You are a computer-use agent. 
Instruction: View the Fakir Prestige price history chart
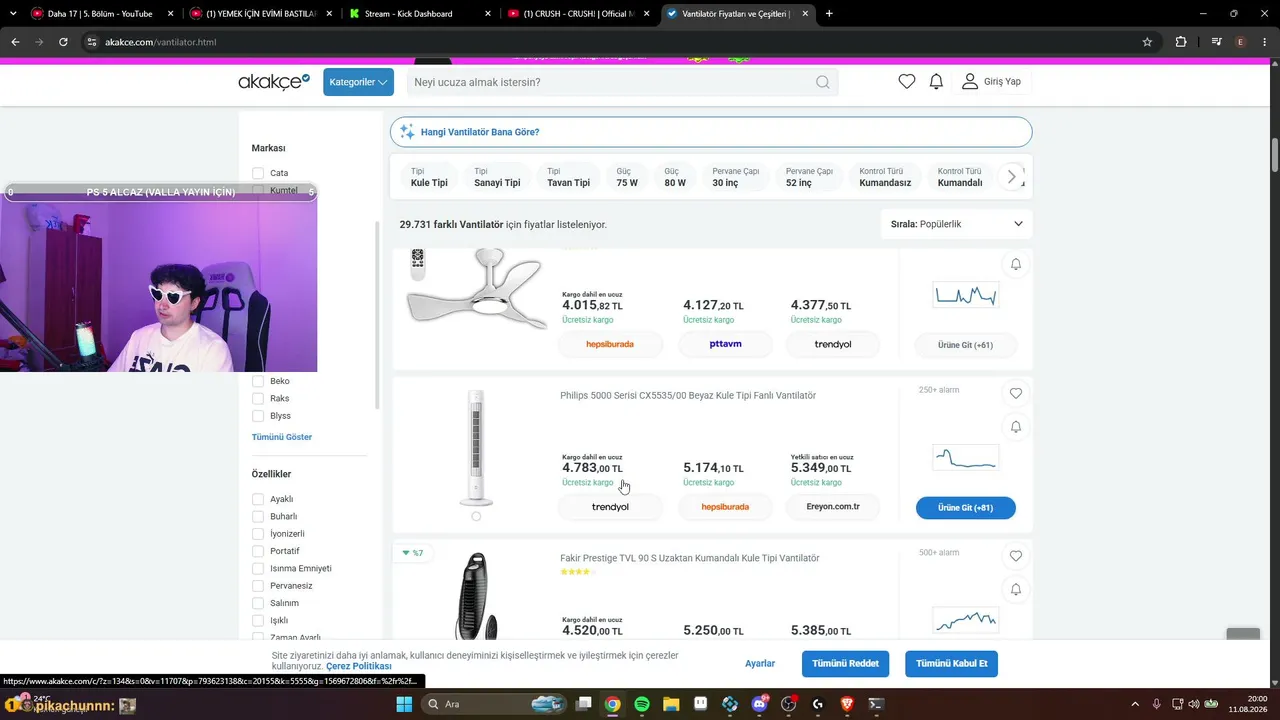[966, 620]
